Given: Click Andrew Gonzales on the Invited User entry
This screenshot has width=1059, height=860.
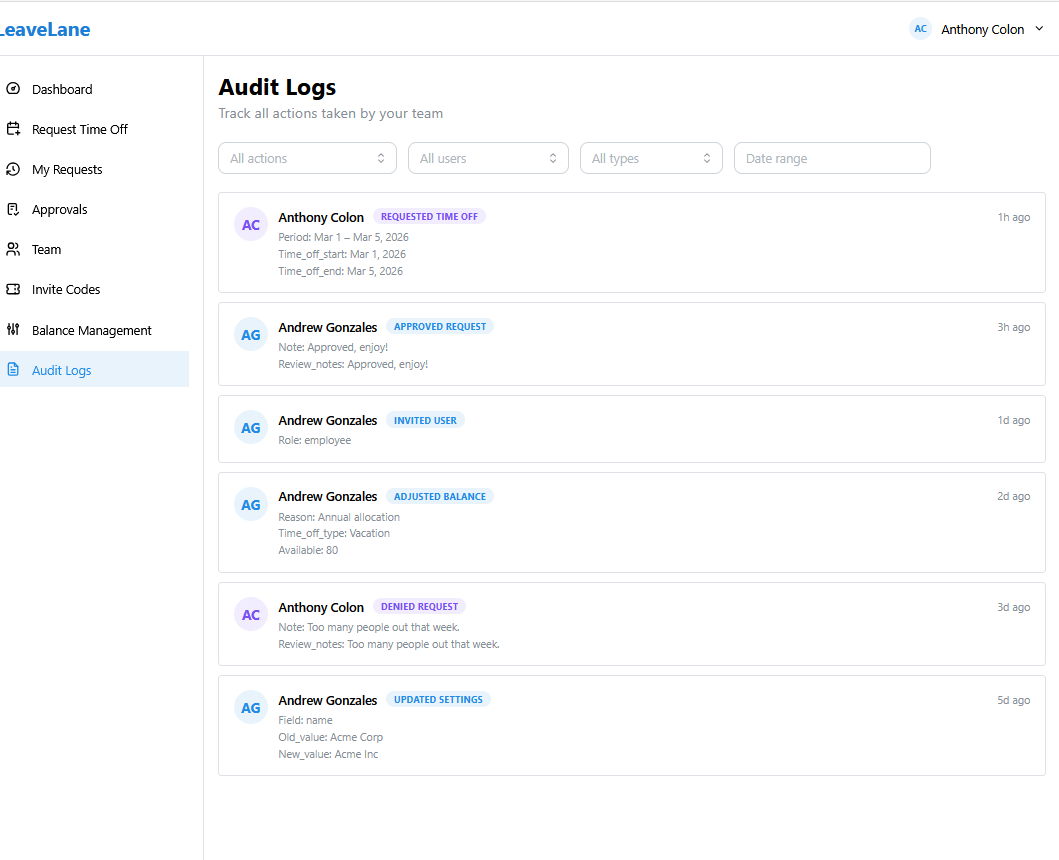Looking at the screenshot, I should [328, 420].
